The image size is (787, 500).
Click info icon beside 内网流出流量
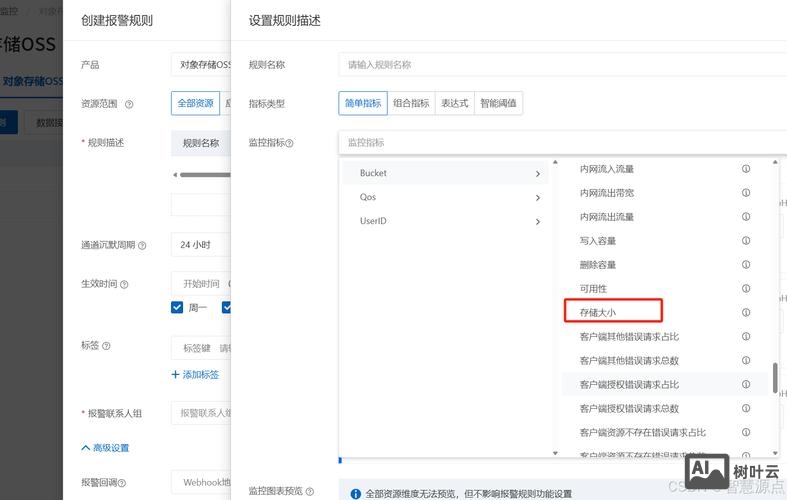[x=746, y=216]
